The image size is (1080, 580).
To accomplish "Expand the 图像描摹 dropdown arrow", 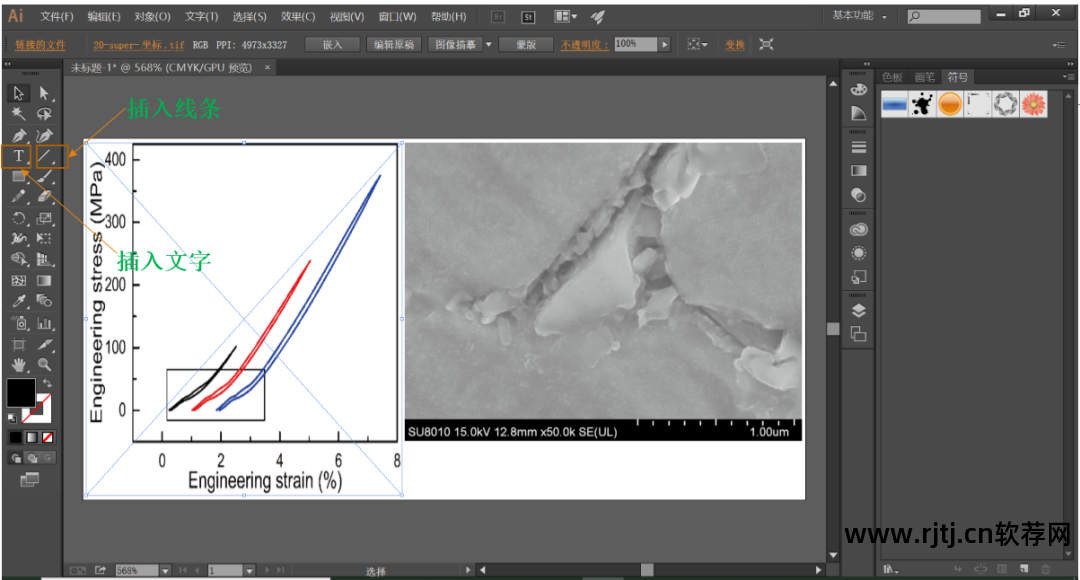I will (x=488, y=45).
